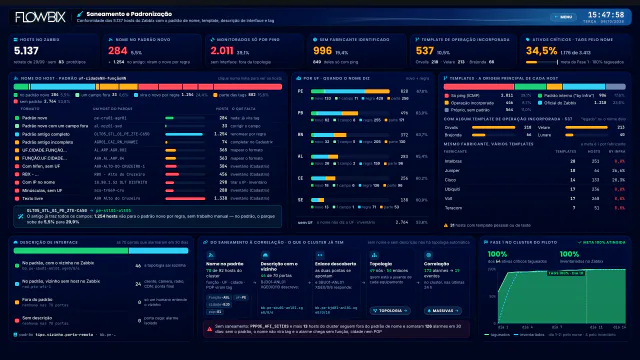Click the warning triangle in templates panel footer
This screenshot has width=640, height=360.
(446, 225)
